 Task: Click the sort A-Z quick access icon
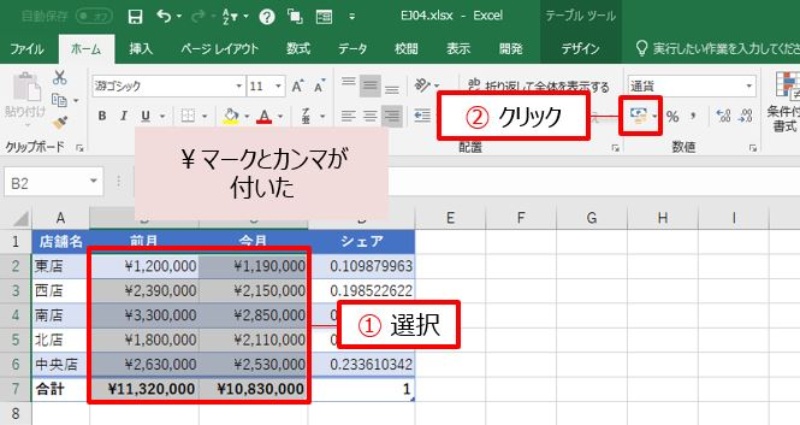click(230, 17)
